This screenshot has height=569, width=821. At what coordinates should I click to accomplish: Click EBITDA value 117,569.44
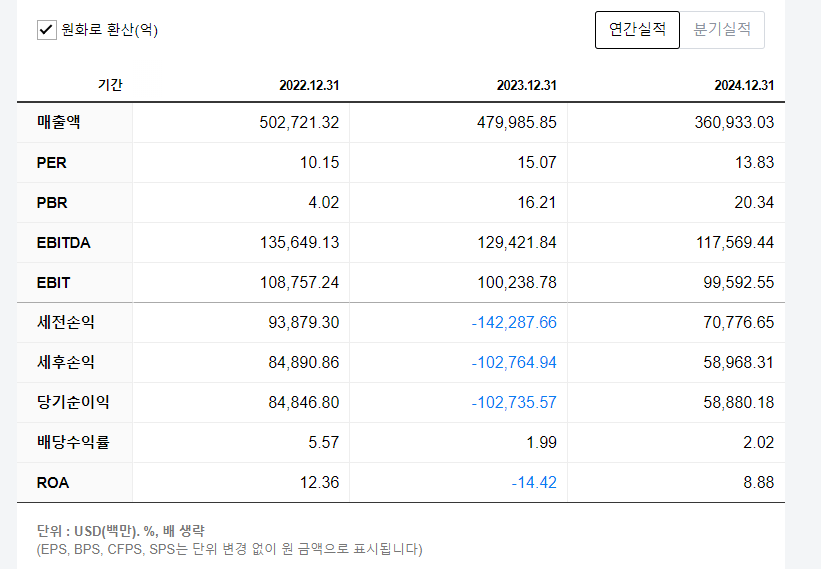735,243
